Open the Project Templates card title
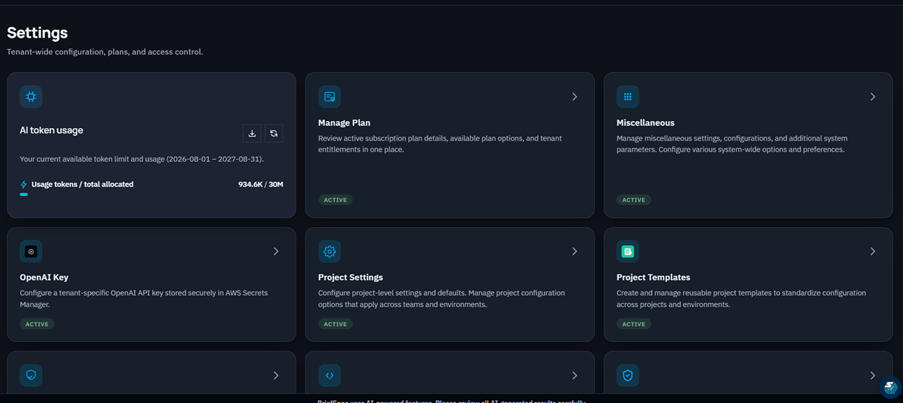This screenshot has width=903, height=403. [x=653, y=277]
